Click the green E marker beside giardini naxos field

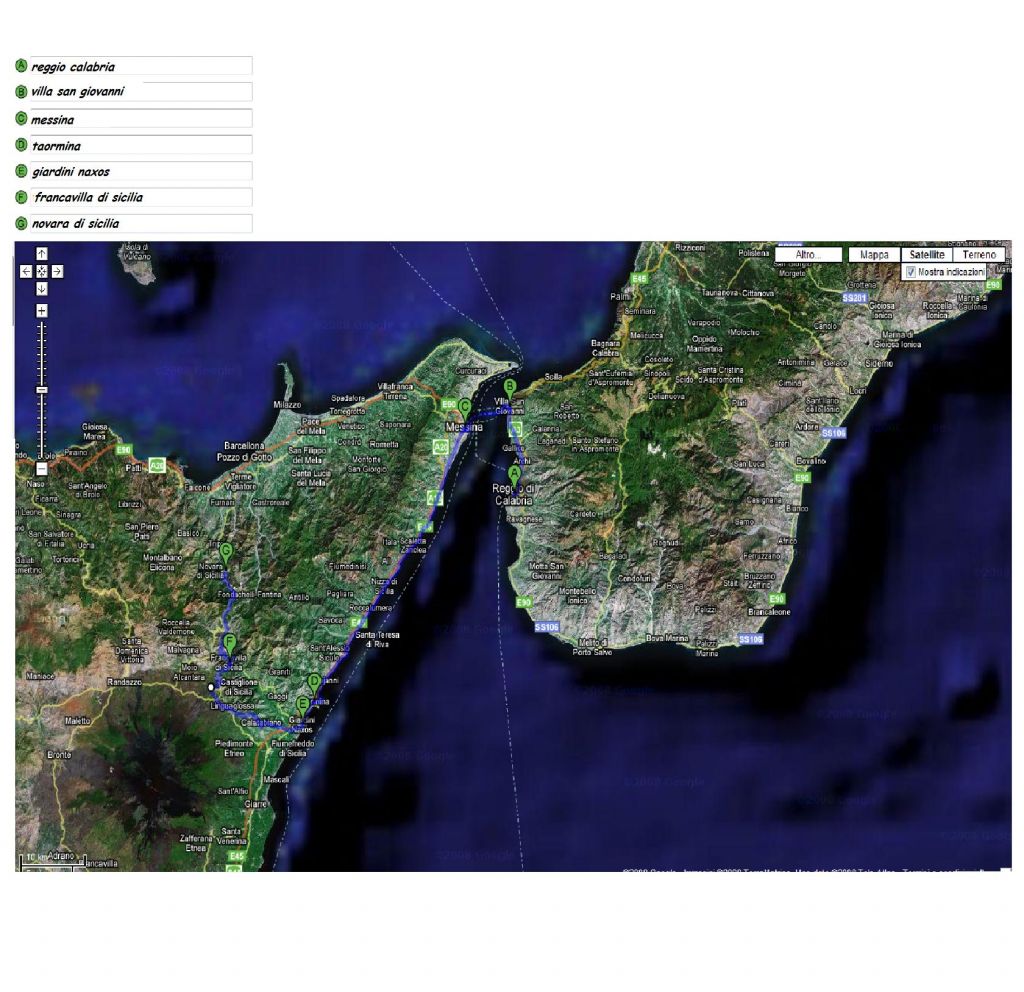[21, 171]
